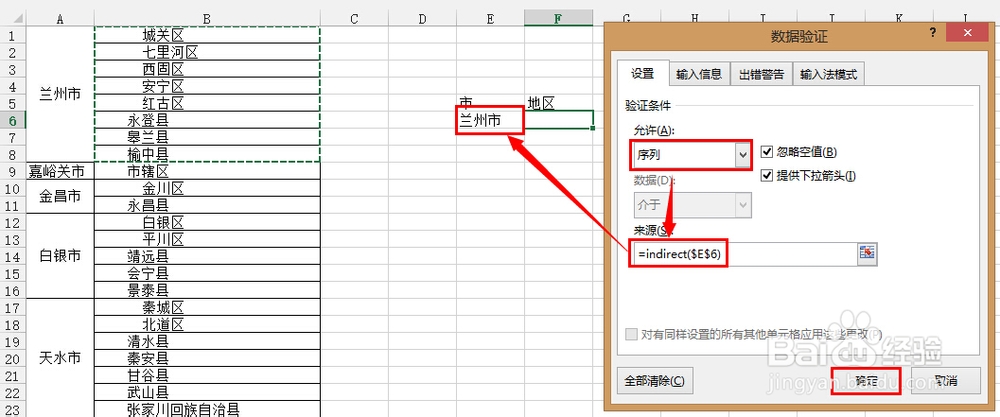Image resolution: width=1000 pixels, height=417 pixels.
Task: Select row 6 header
Action: tap(13, 120)
